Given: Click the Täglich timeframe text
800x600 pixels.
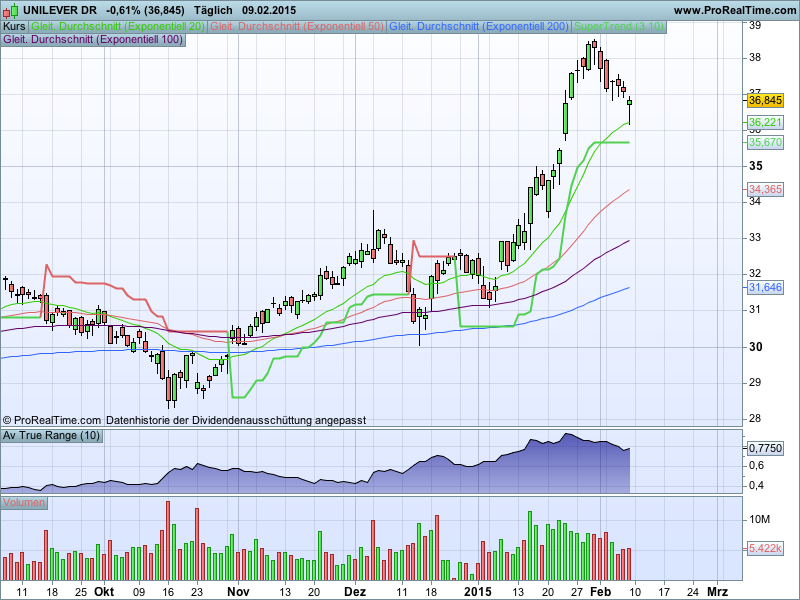Looking at the screenshot, I should [213, 10].
